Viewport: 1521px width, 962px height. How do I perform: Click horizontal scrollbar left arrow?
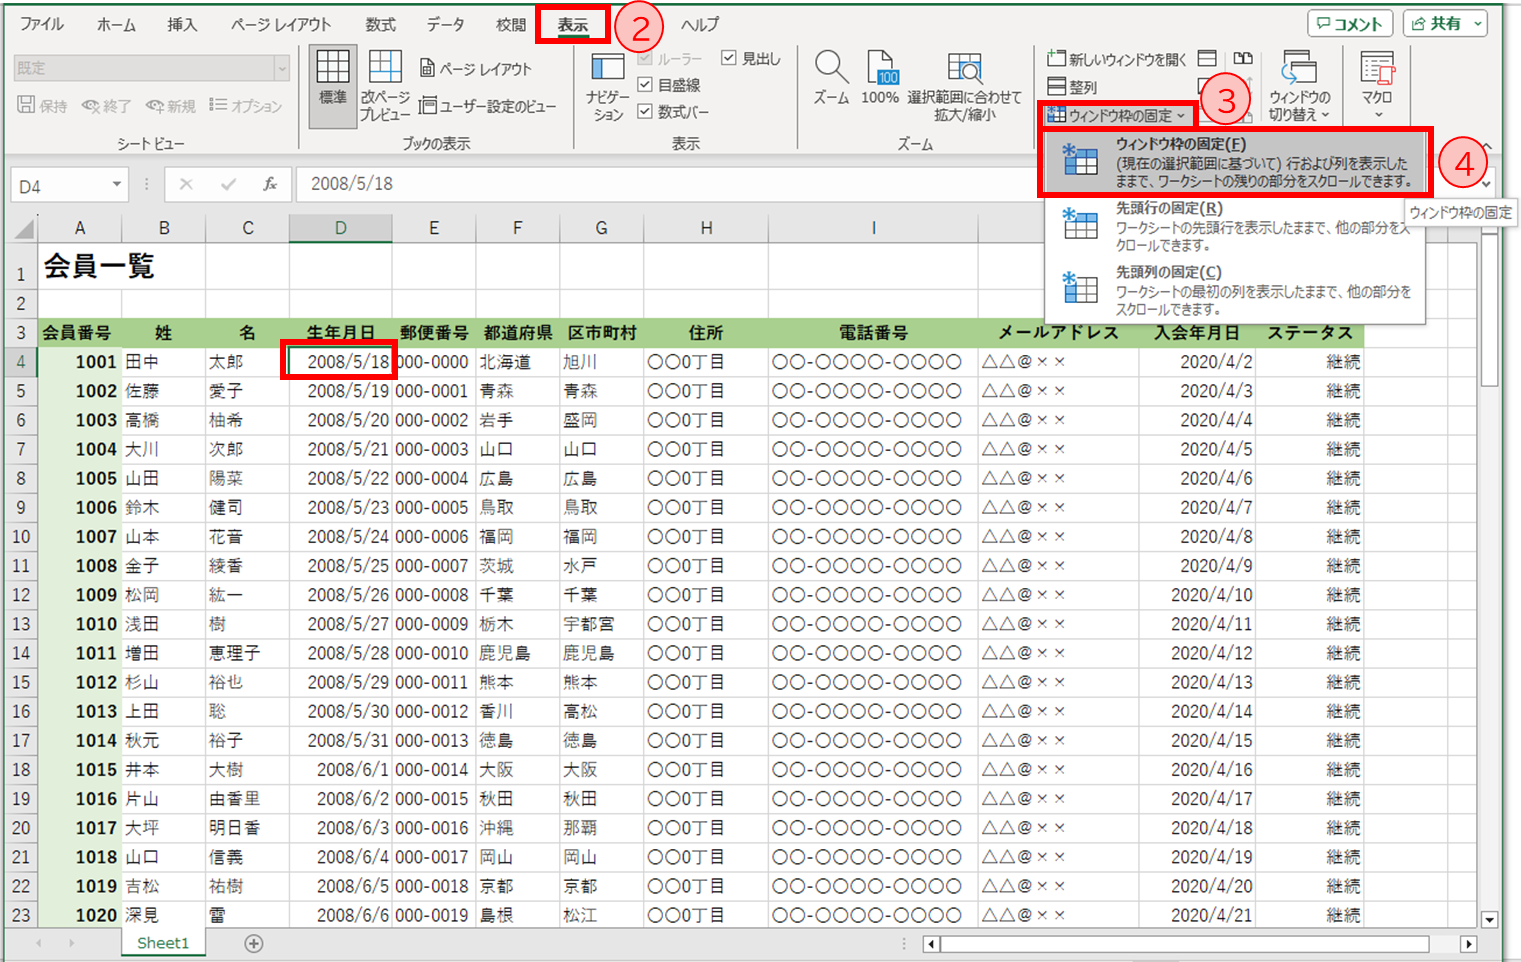pyautogui.click(x=931, y=944)
